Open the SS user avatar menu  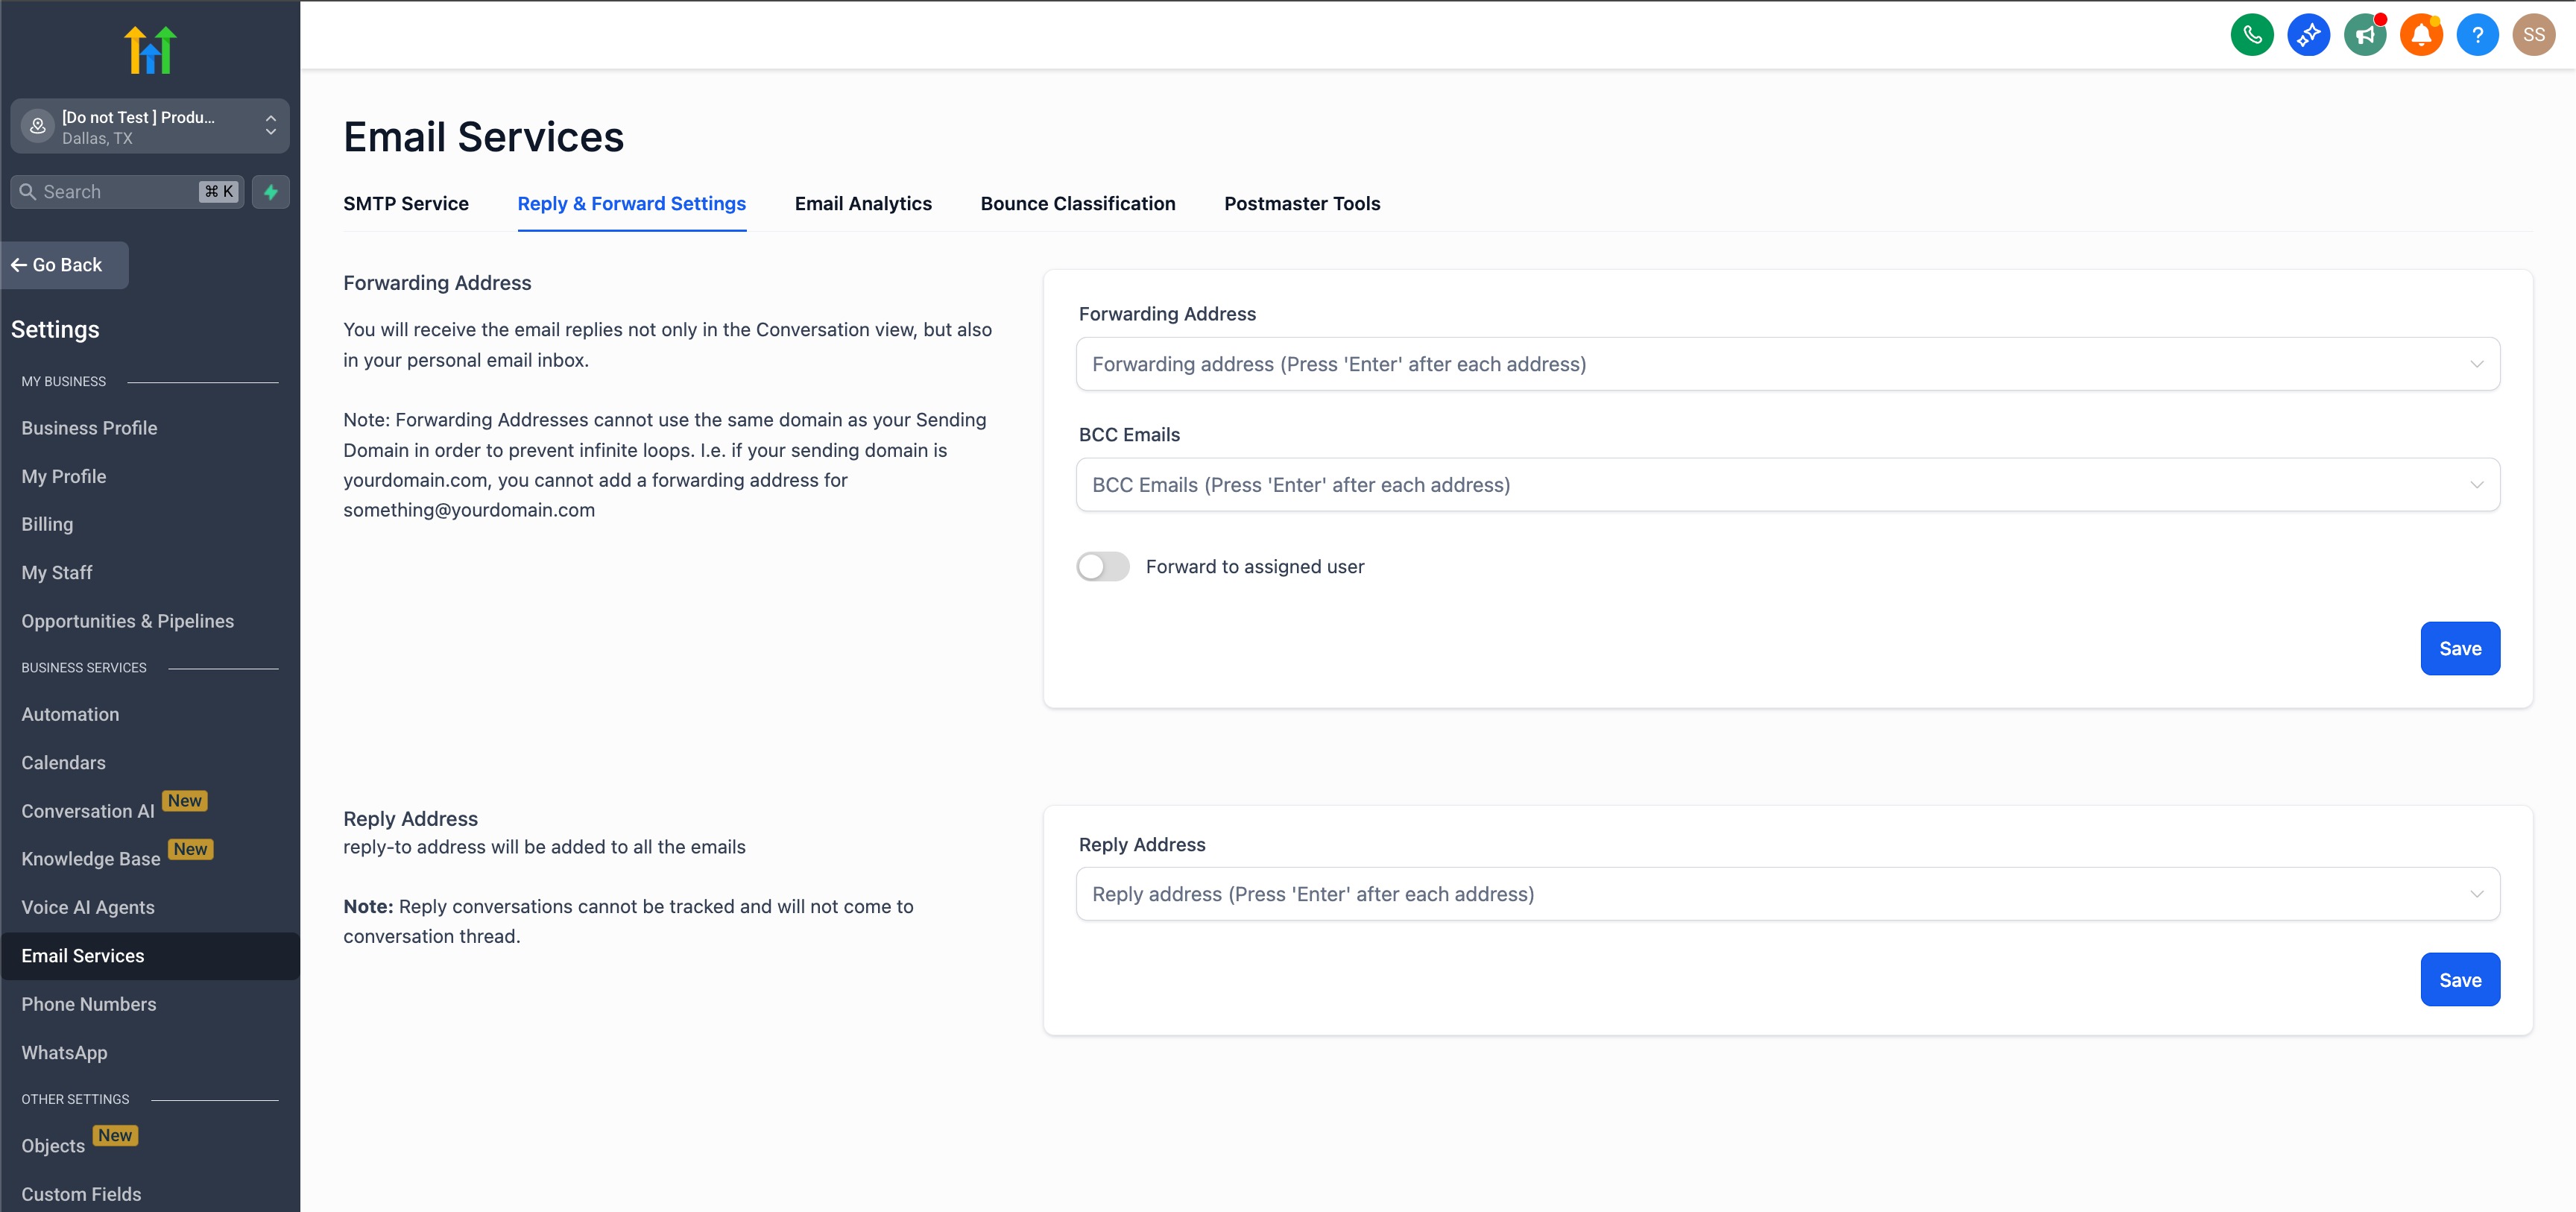tap(2533, 35)
